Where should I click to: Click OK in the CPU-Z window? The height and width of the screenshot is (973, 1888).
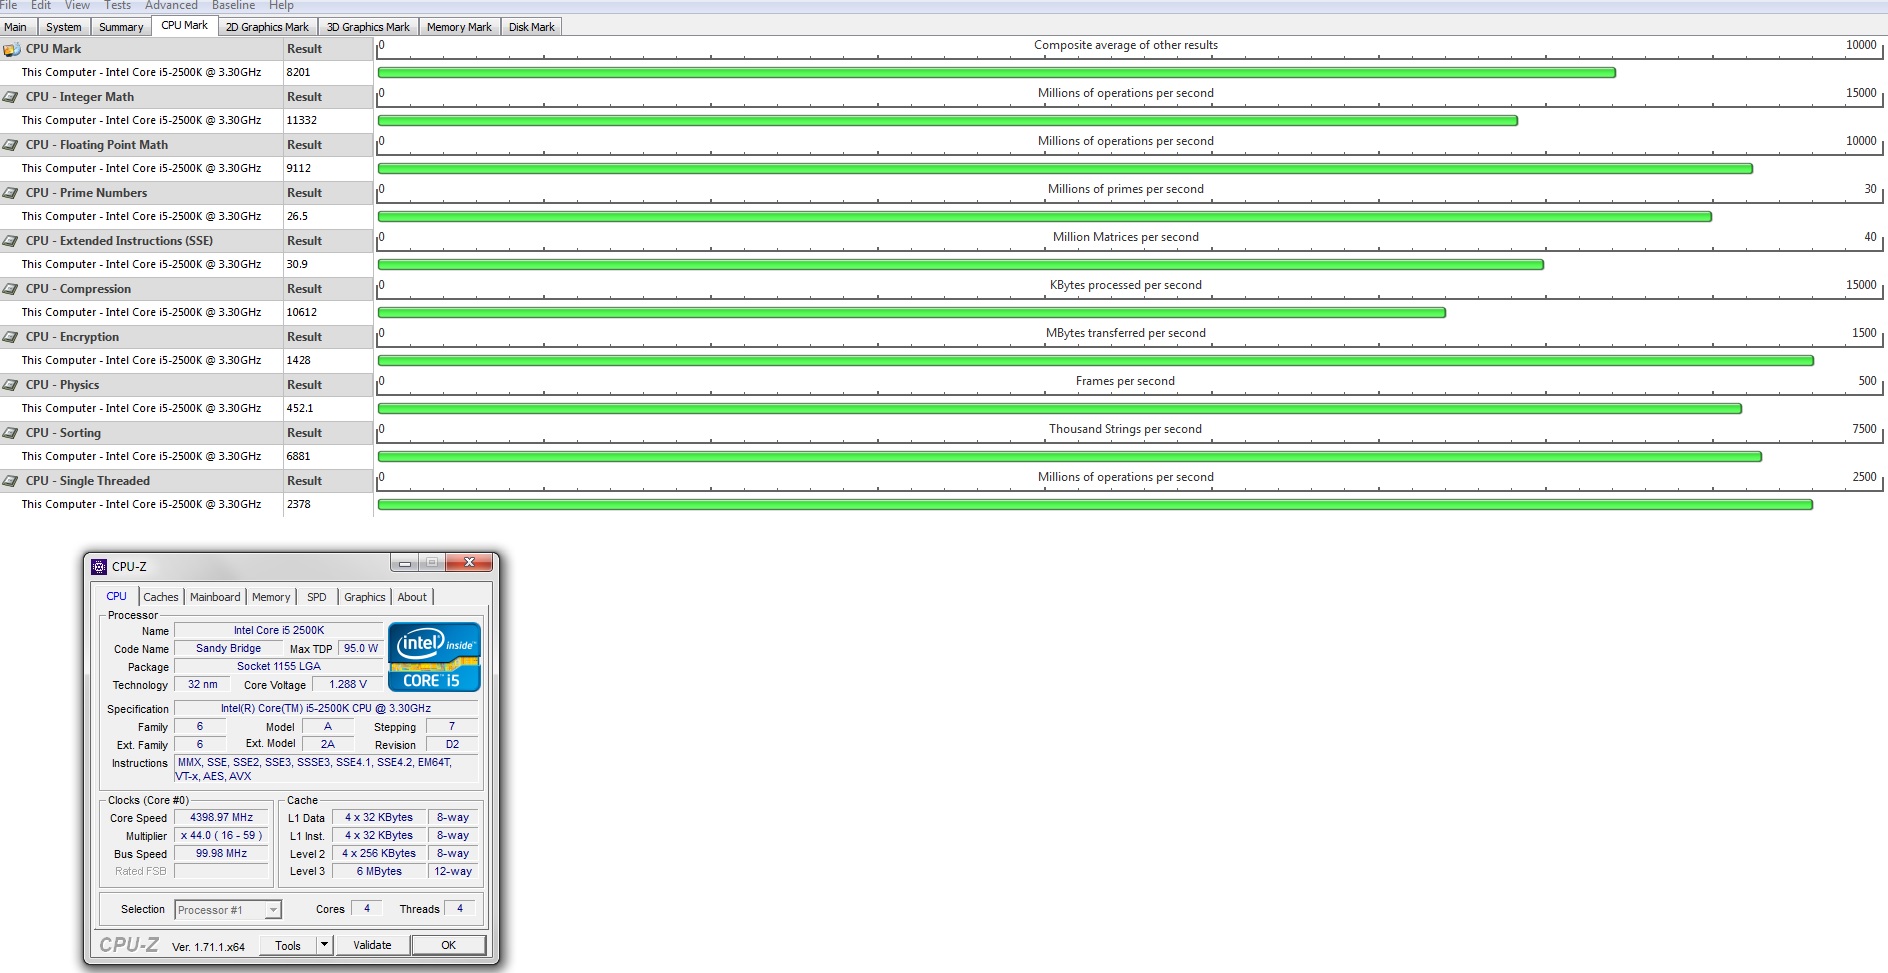click(449, 945)
